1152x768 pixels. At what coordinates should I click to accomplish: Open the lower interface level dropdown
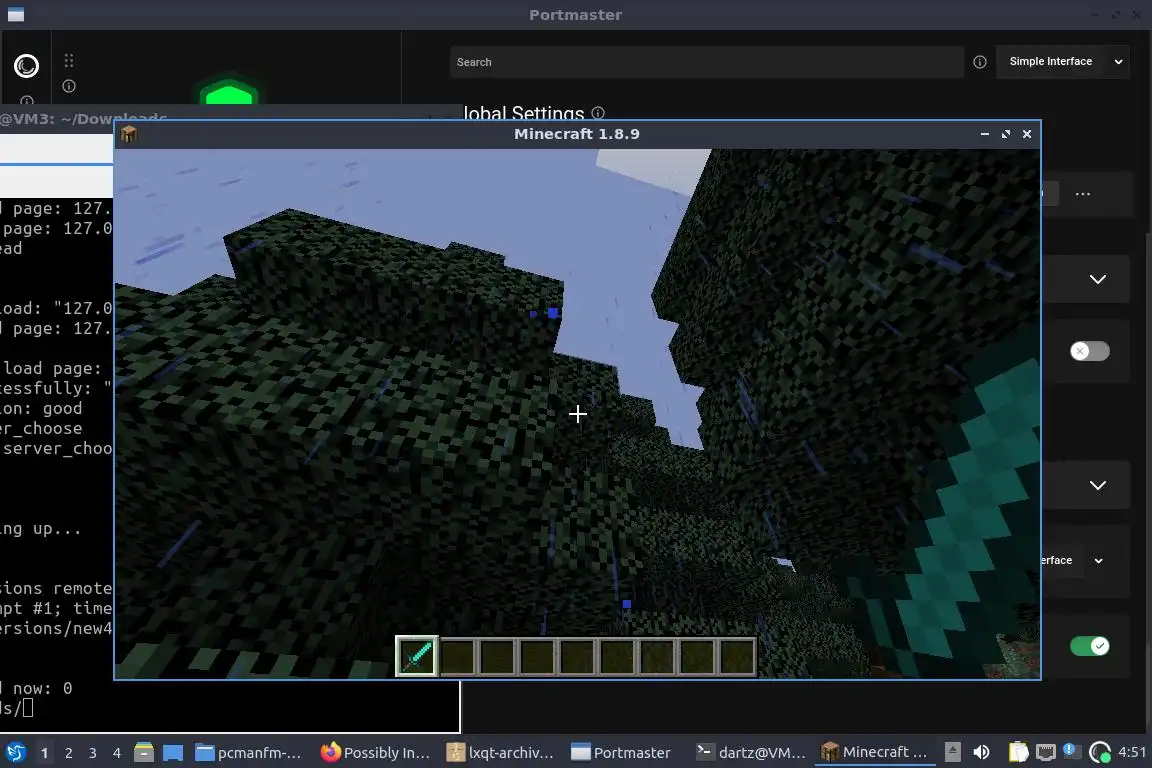point(1071,561)
